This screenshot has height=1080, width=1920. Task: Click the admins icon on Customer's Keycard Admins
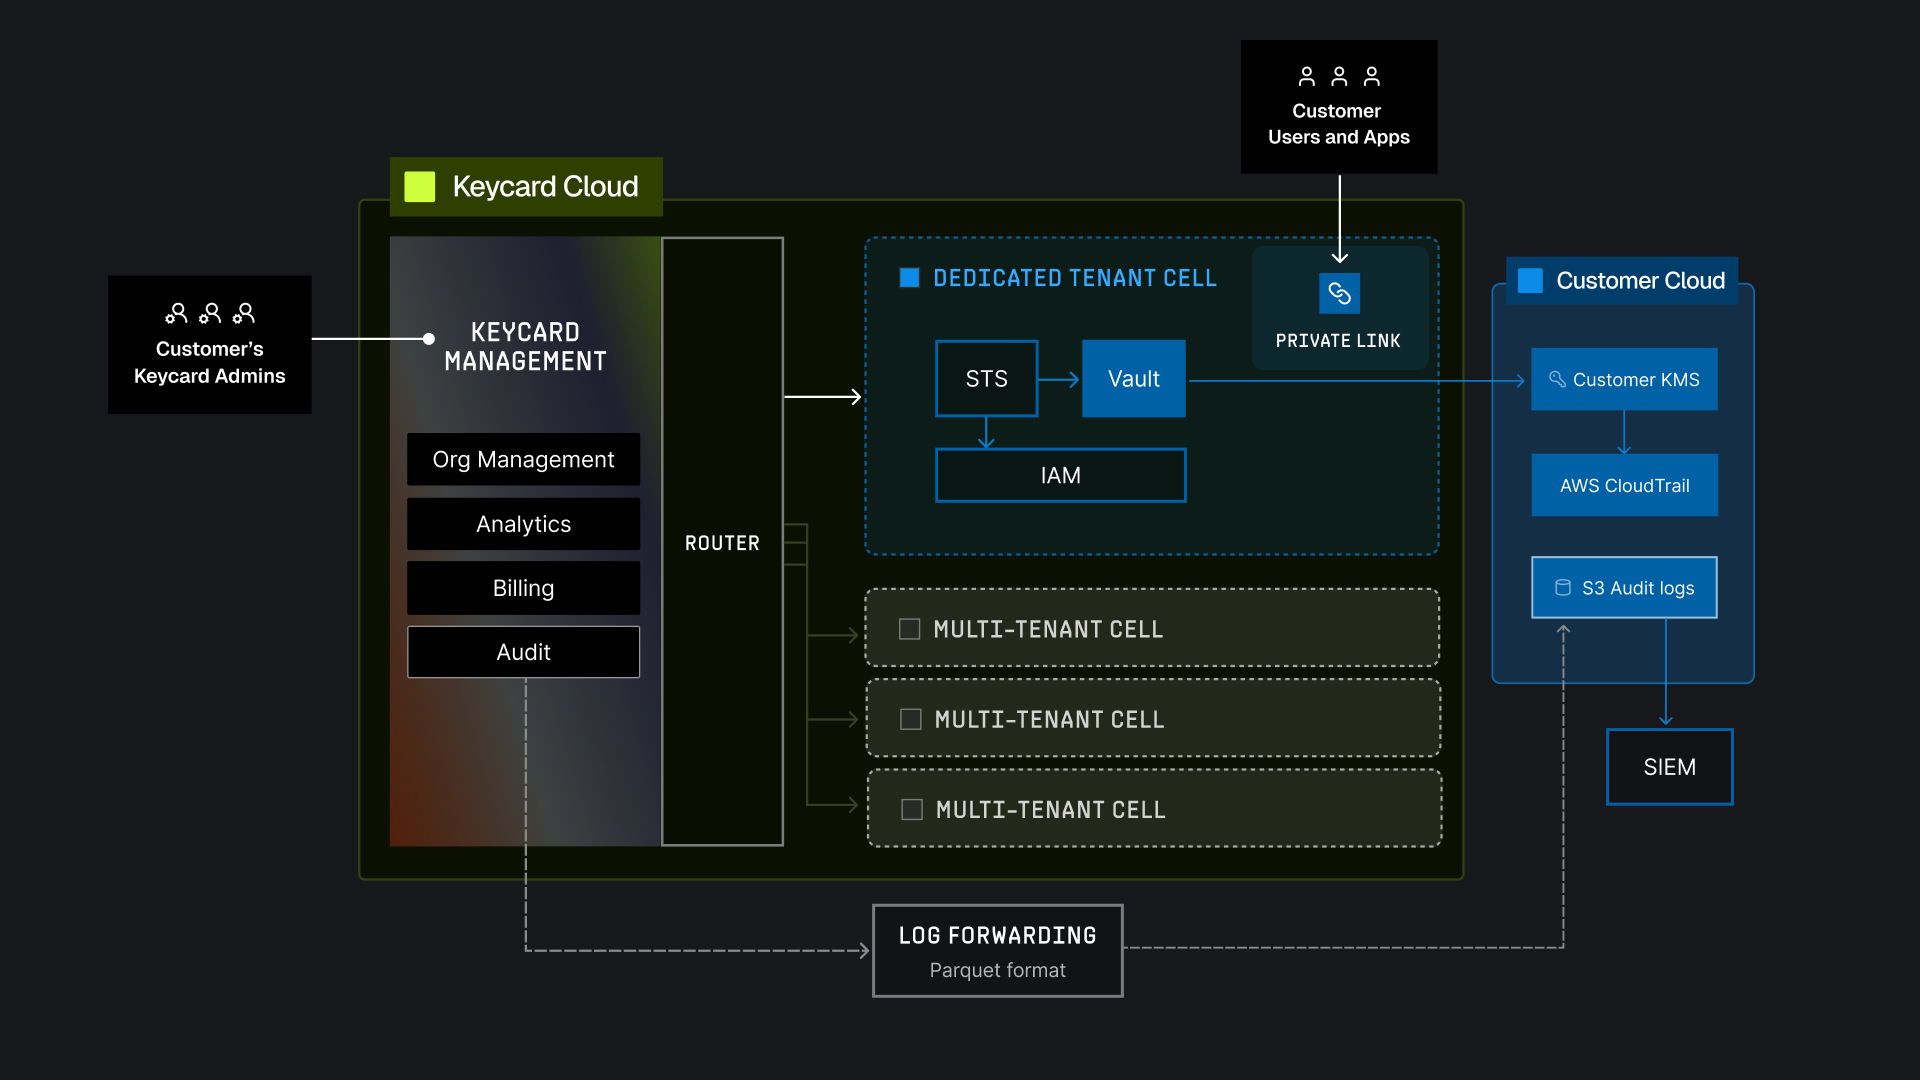click(209, 313)
